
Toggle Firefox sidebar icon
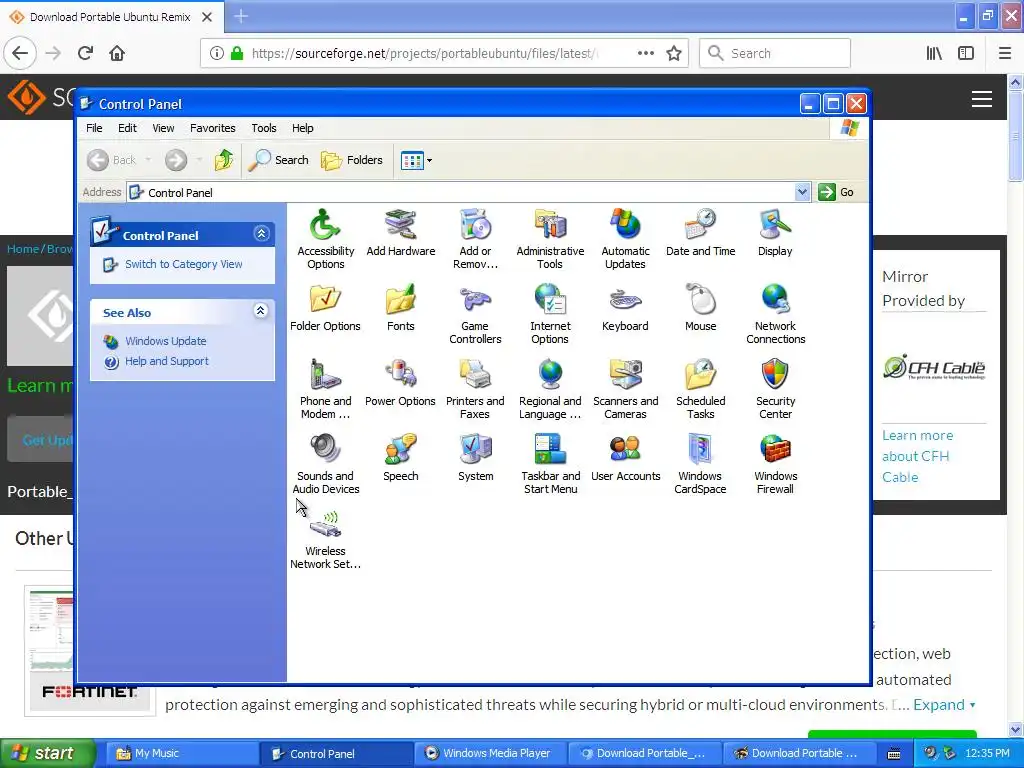pyautogui.click(x=966, y=53)
